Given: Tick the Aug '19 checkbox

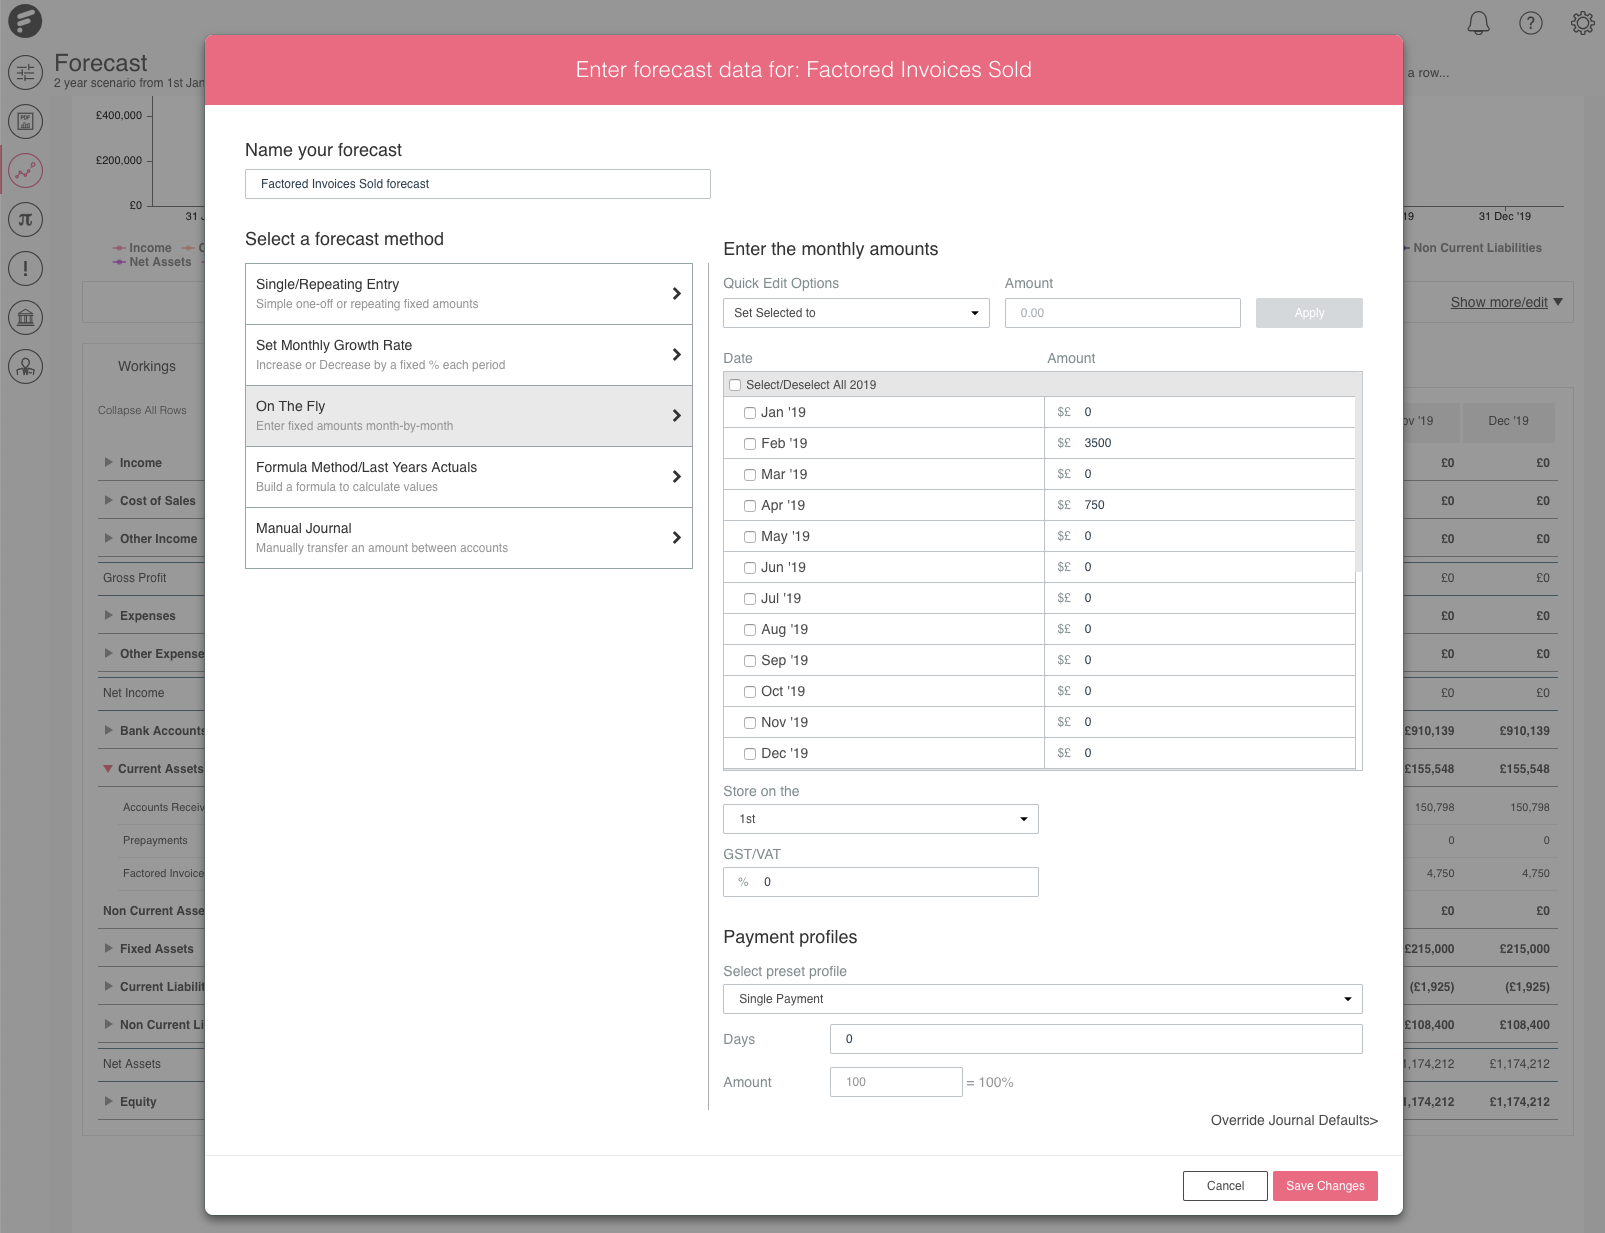Looking at the screenshot, I should (x=750, y=630).
